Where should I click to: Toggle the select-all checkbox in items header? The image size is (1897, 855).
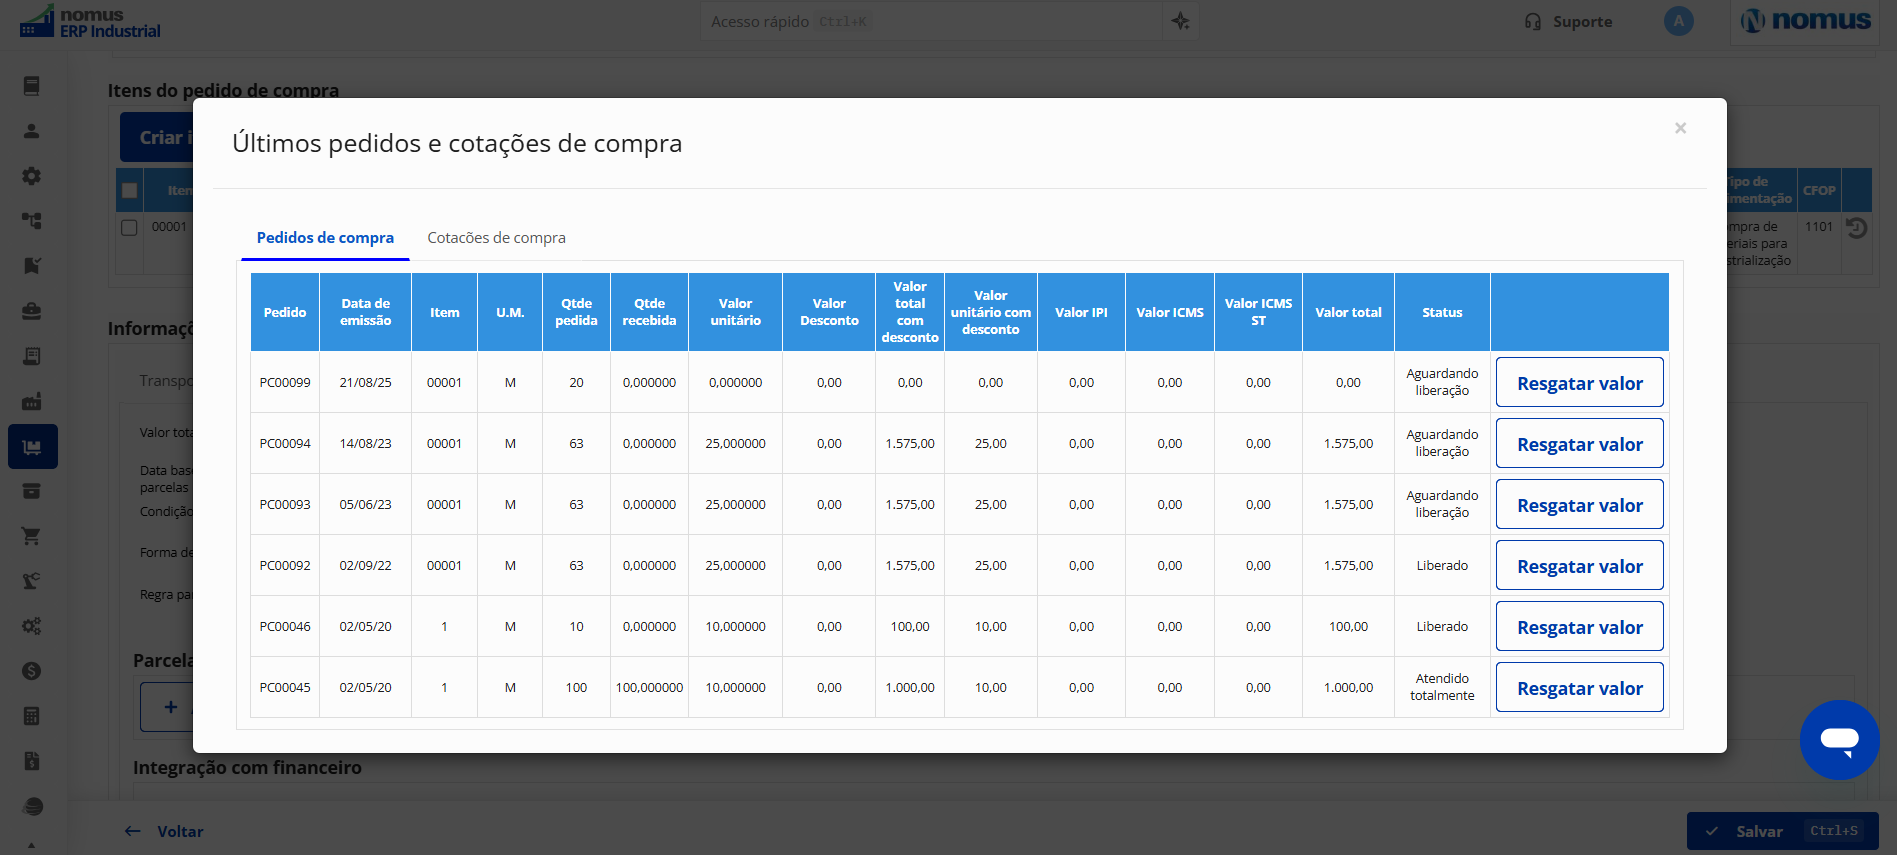click(x=129, y=190)
